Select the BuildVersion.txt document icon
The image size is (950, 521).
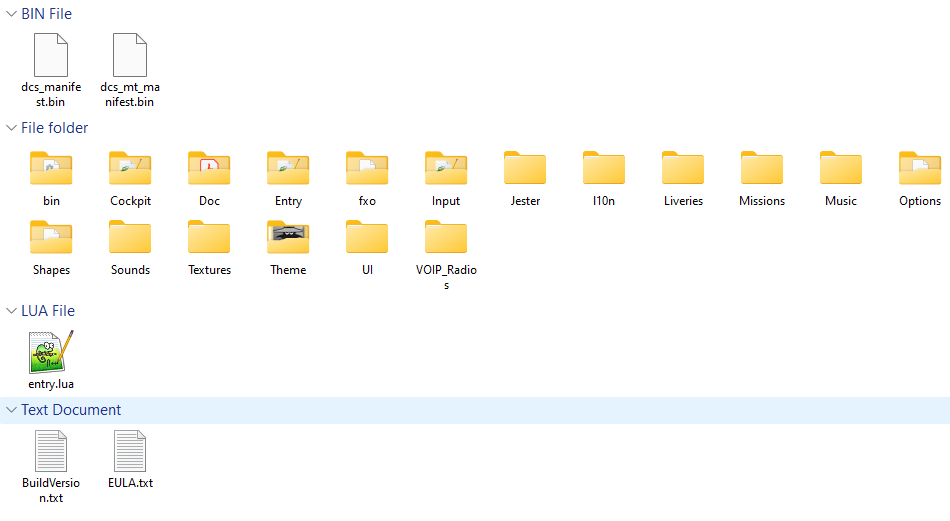[x=51, y=451]
